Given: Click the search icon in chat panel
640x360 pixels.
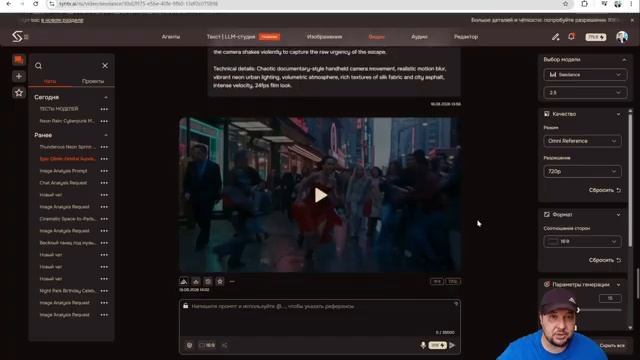Looking at the screenshot, I should [x=38, y=66].
